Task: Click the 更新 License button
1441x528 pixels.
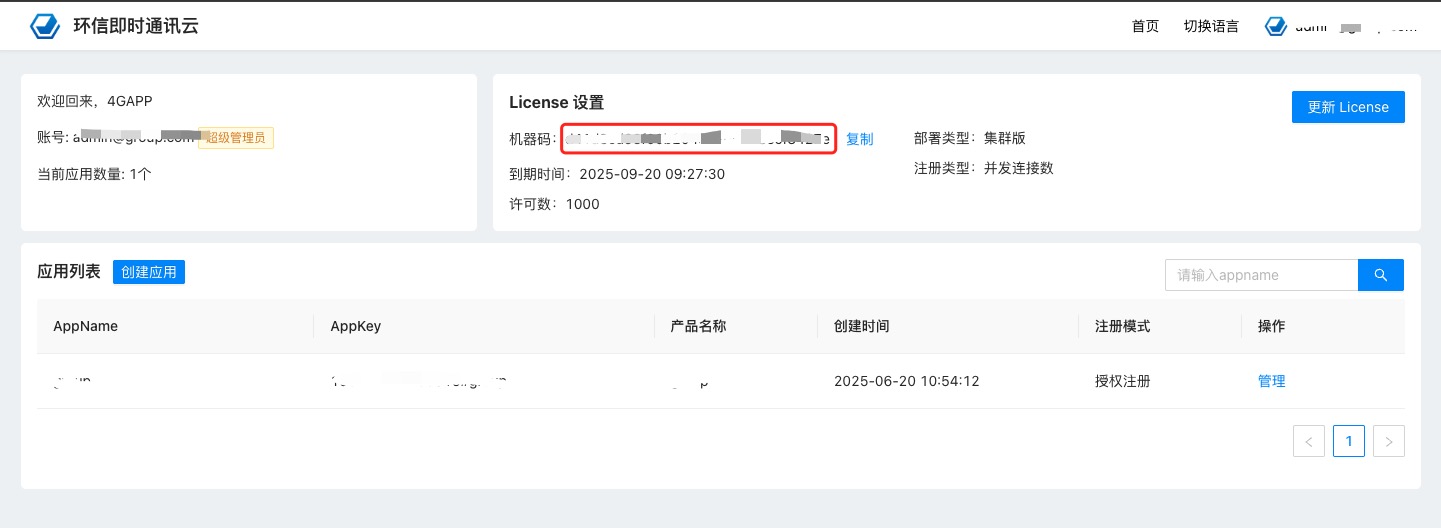Action: coord(1347,107)
